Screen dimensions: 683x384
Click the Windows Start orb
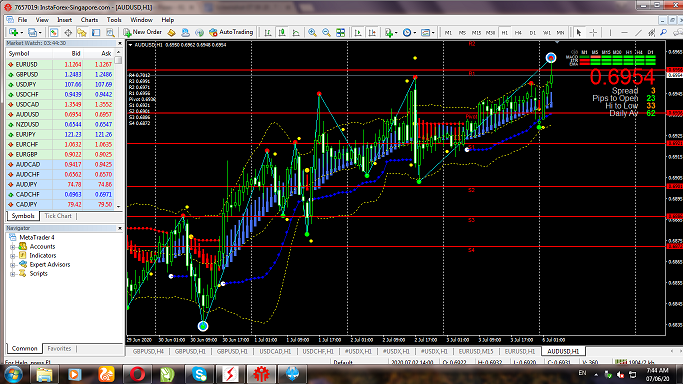pos(14,374)
